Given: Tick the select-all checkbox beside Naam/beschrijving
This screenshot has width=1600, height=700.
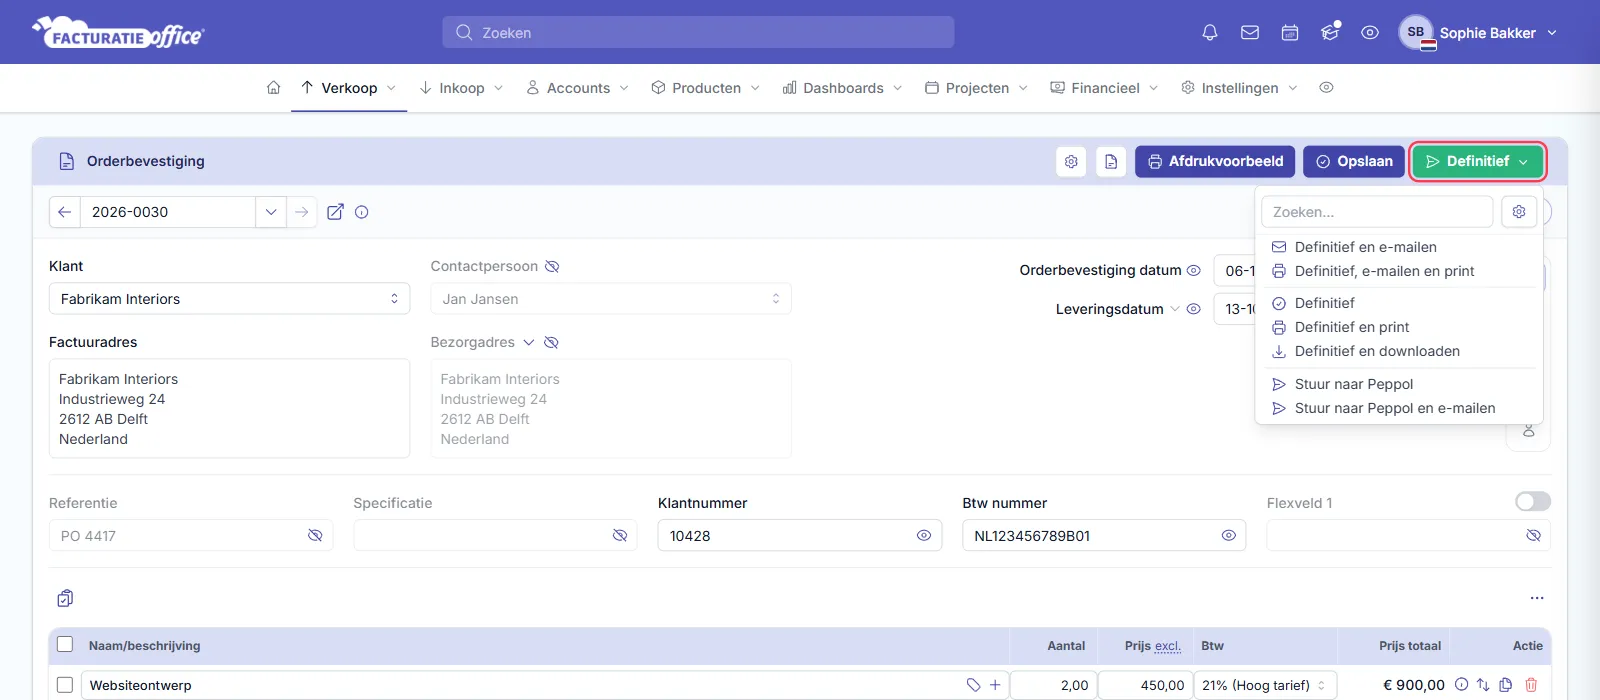Looking at the screenshot, I should 65,645.
